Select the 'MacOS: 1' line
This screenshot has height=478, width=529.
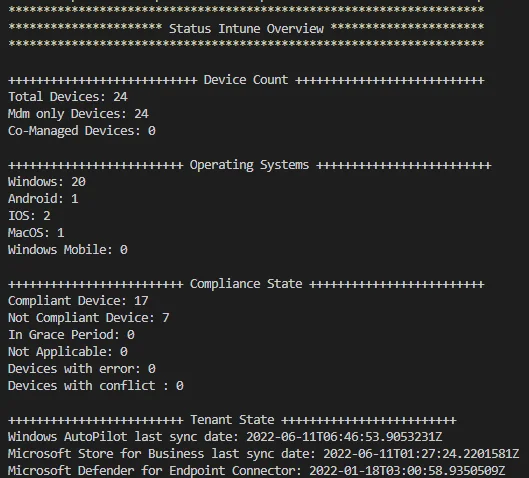36,233
